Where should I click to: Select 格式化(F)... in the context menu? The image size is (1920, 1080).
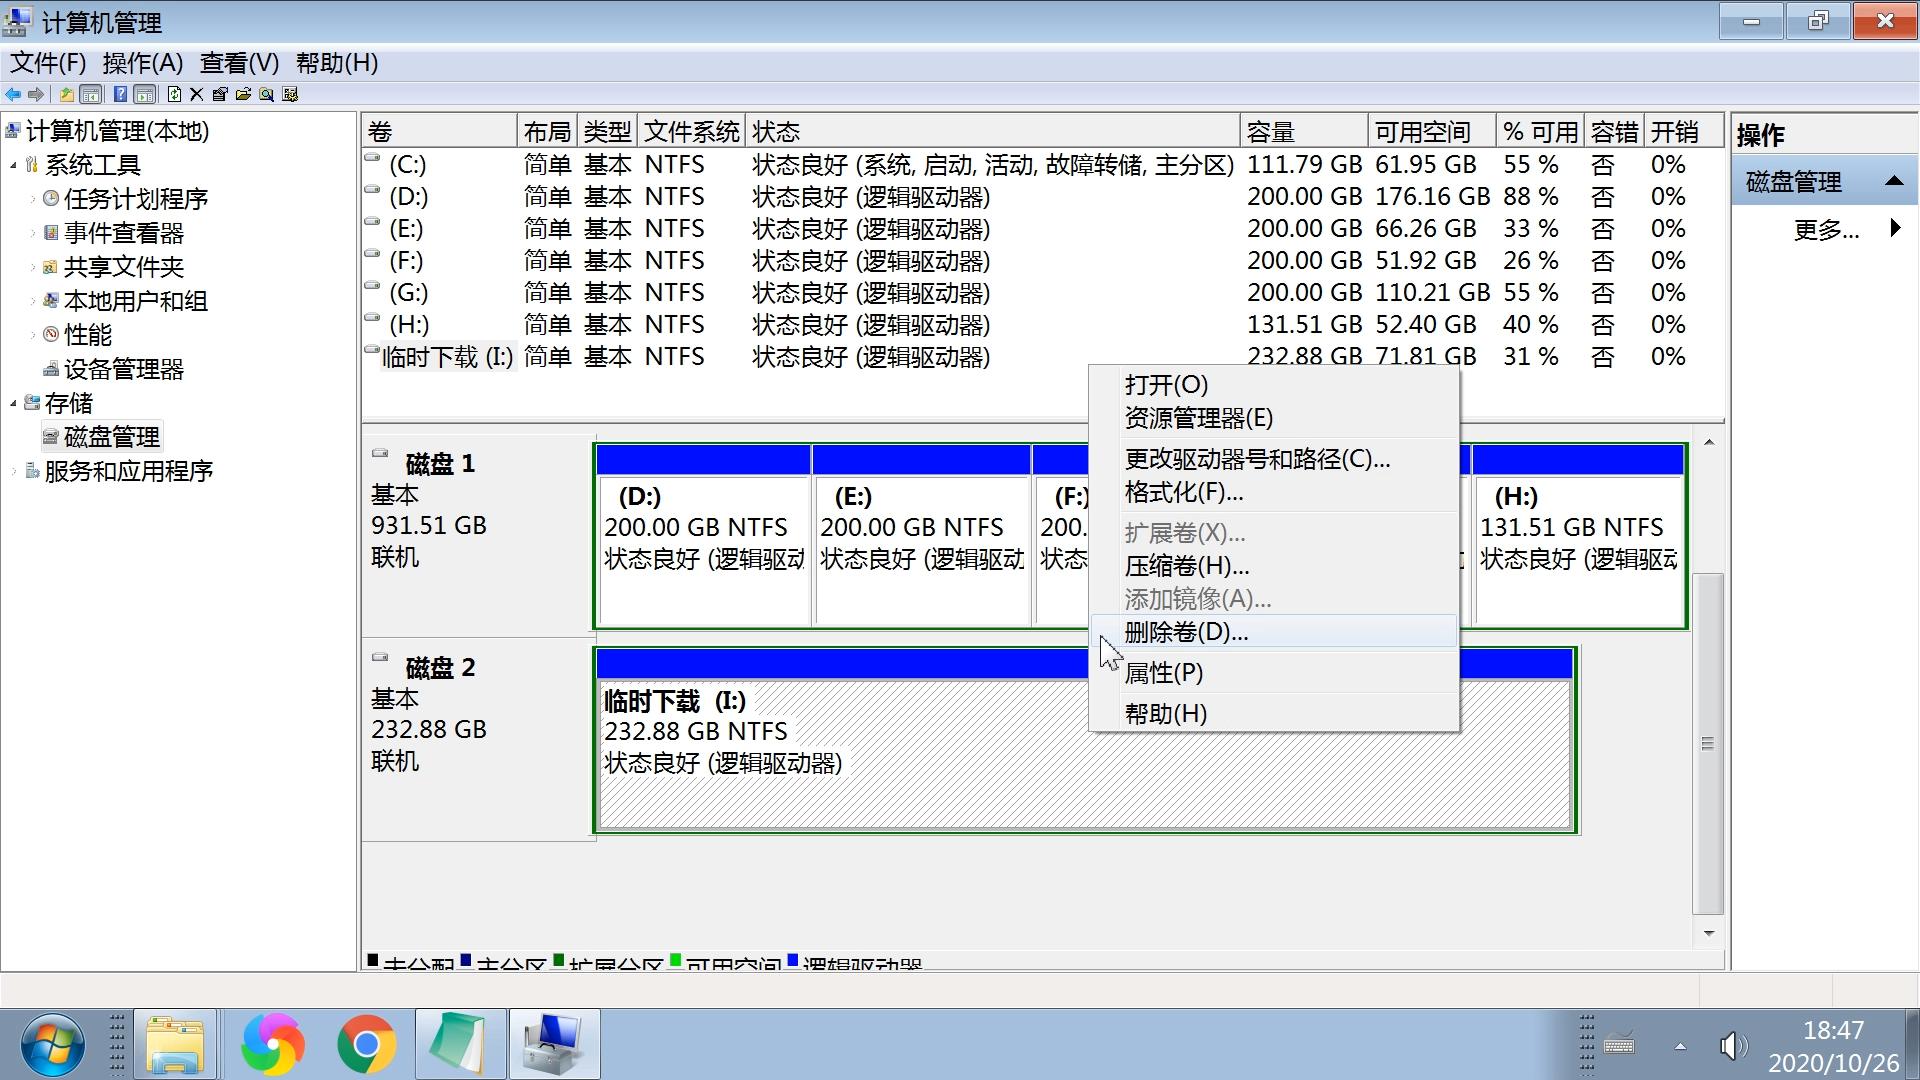click(x=1183, y=492)
